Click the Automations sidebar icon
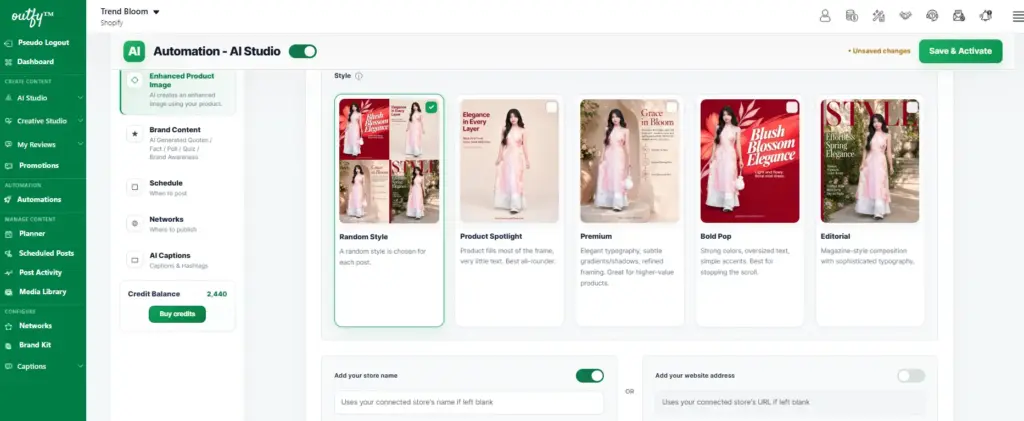1024x421 pixels. click(8, 200)
